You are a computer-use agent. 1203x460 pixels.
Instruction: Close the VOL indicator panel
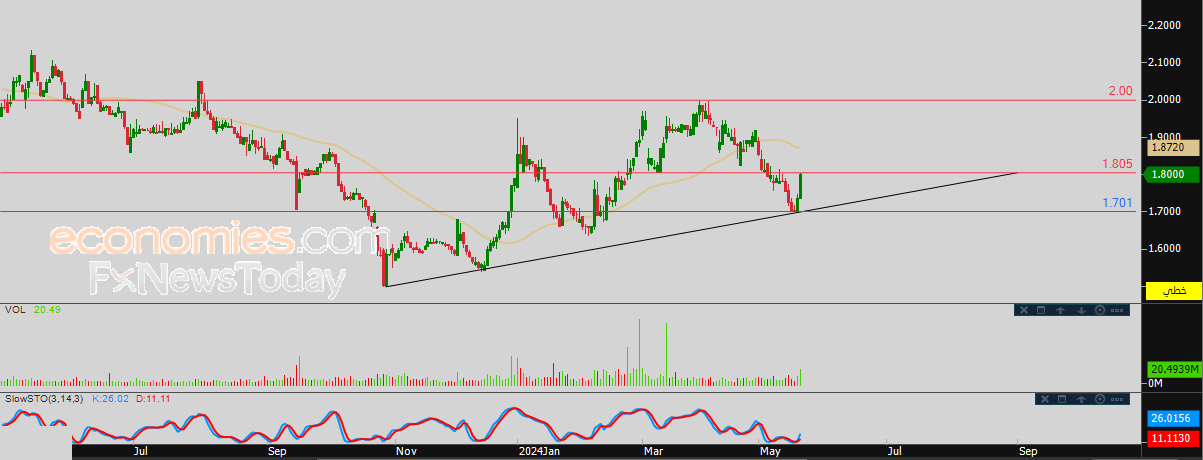1024,310
